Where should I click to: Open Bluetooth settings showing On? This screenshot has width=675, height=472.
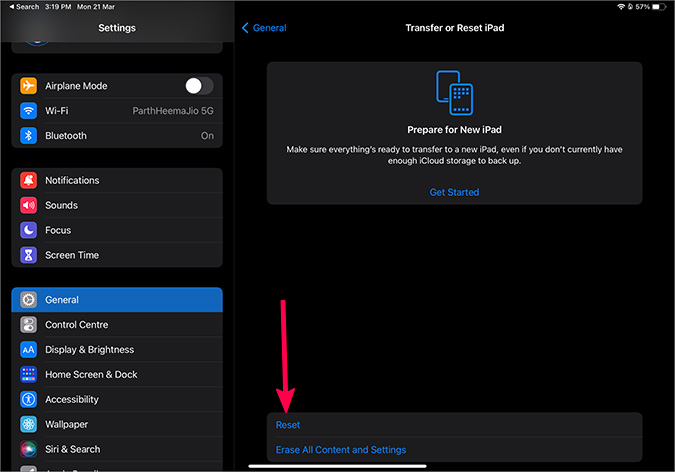coord(117,136)
